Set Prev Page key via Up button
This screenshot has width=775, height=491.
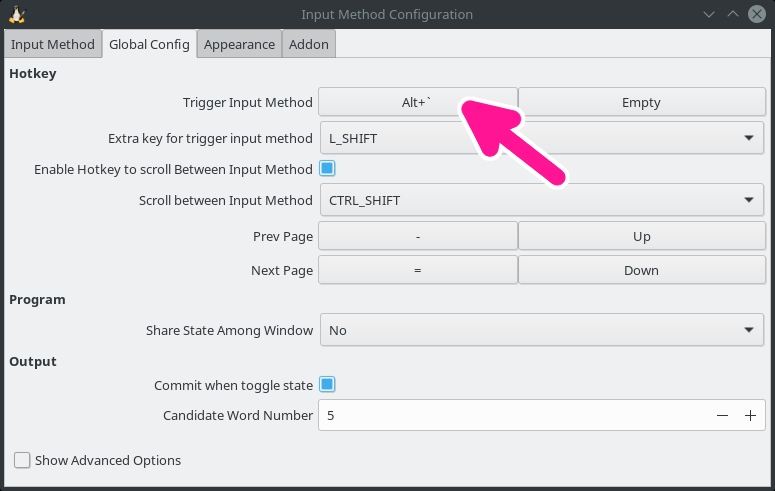pyautogui.click(x=641, y=236)
